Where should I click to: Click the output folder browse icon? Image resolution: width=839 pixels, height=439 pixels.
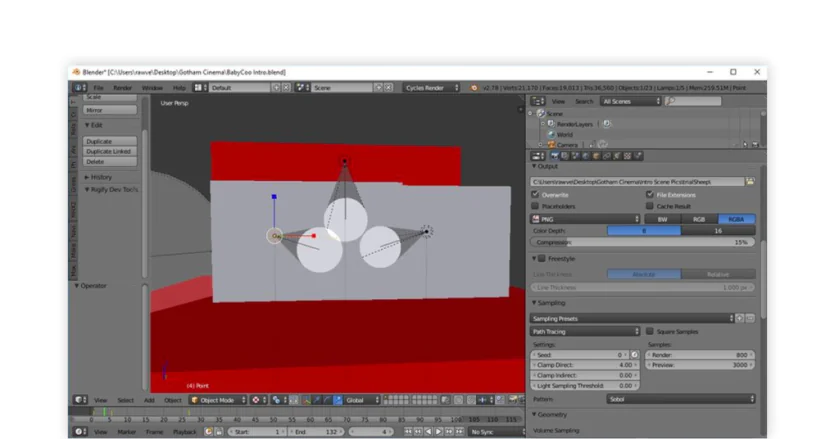click(x=750, y=182)
